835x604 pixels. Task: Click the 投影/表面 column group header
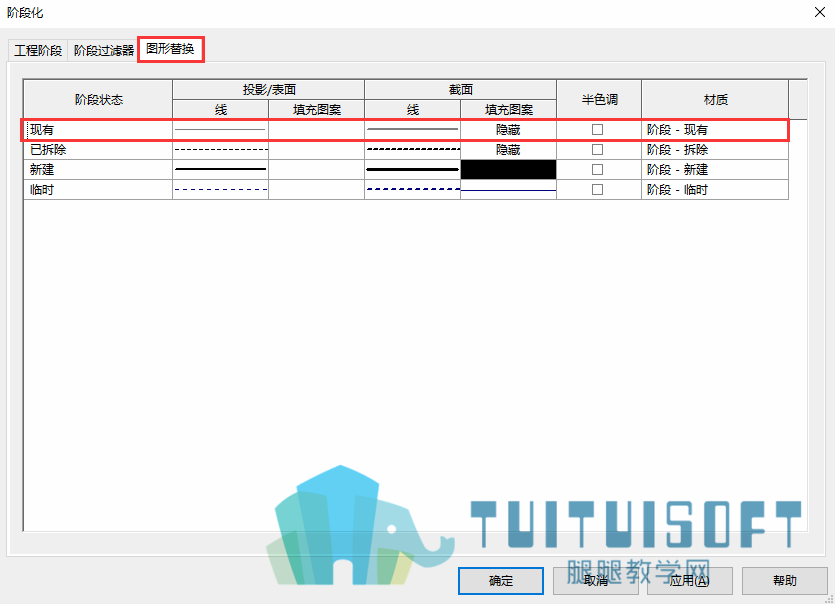(x=268, y=89)
